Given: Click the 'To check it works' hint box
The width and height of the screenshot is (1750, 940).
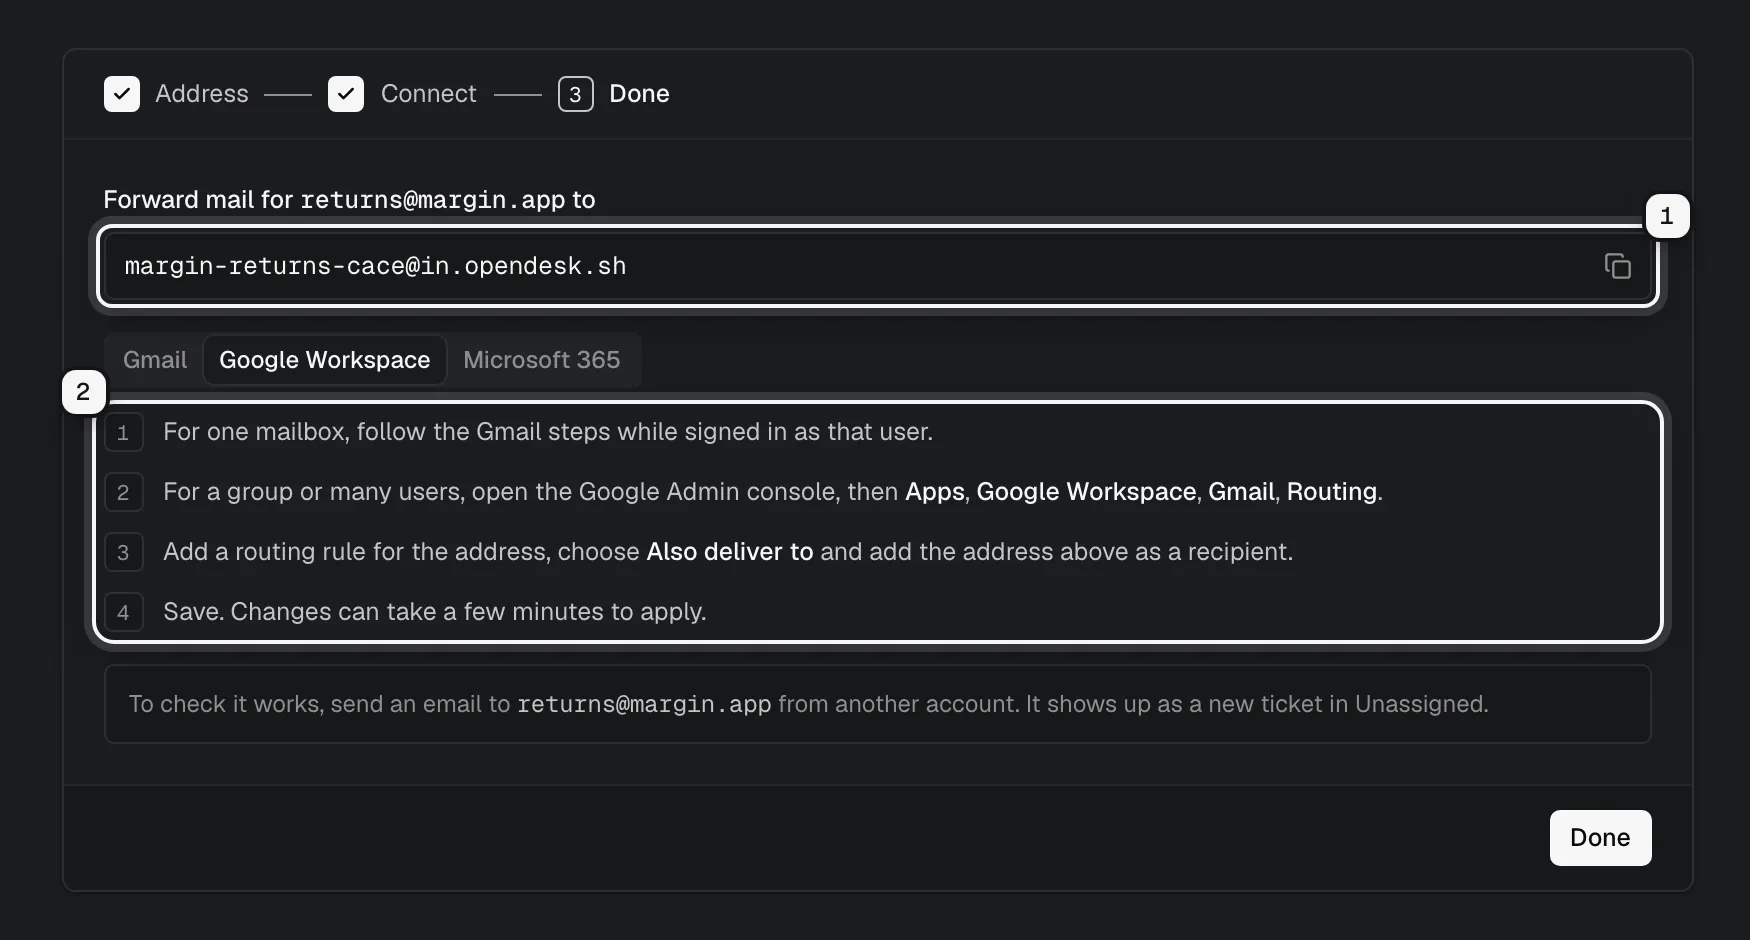Looking at the screenshot, I should pos(878,704).
